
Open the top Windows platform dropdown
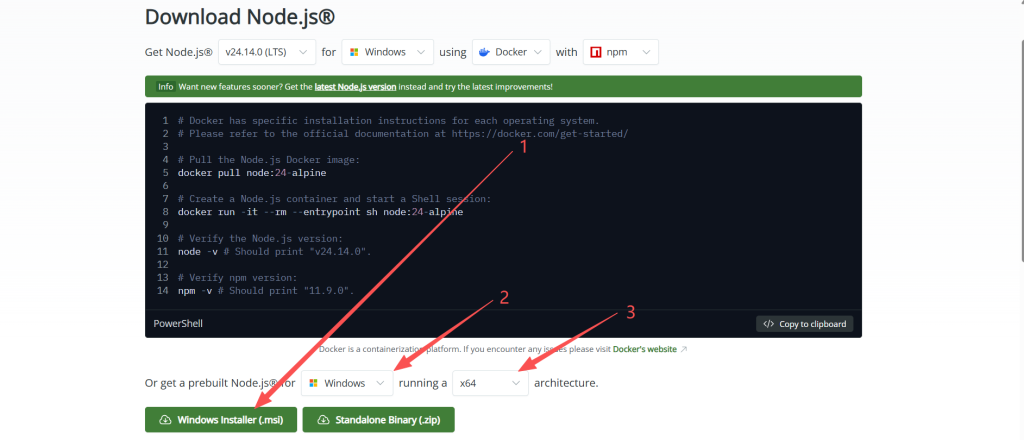click(387, 52)
